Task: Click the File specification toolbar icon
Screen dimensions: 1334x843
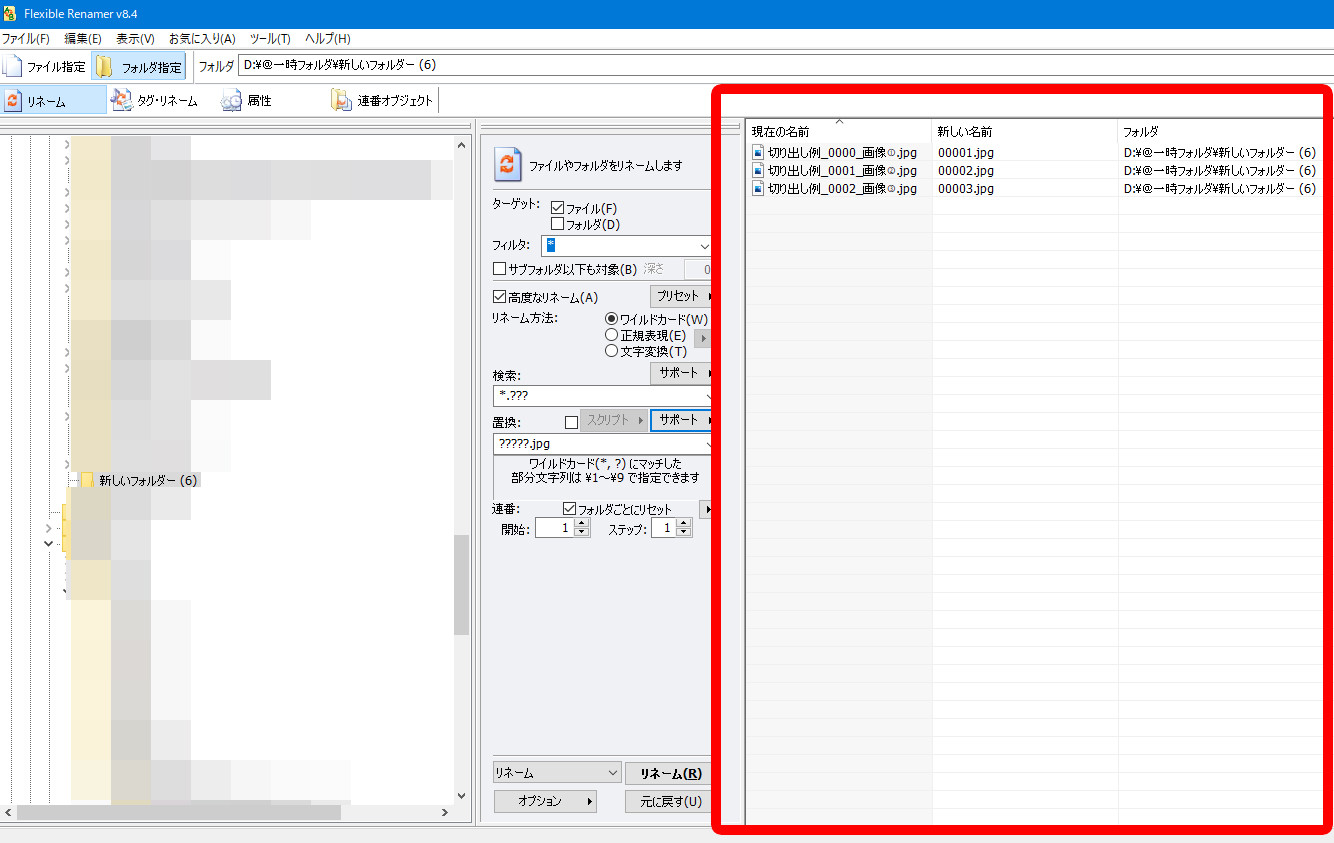Action: 13,67
